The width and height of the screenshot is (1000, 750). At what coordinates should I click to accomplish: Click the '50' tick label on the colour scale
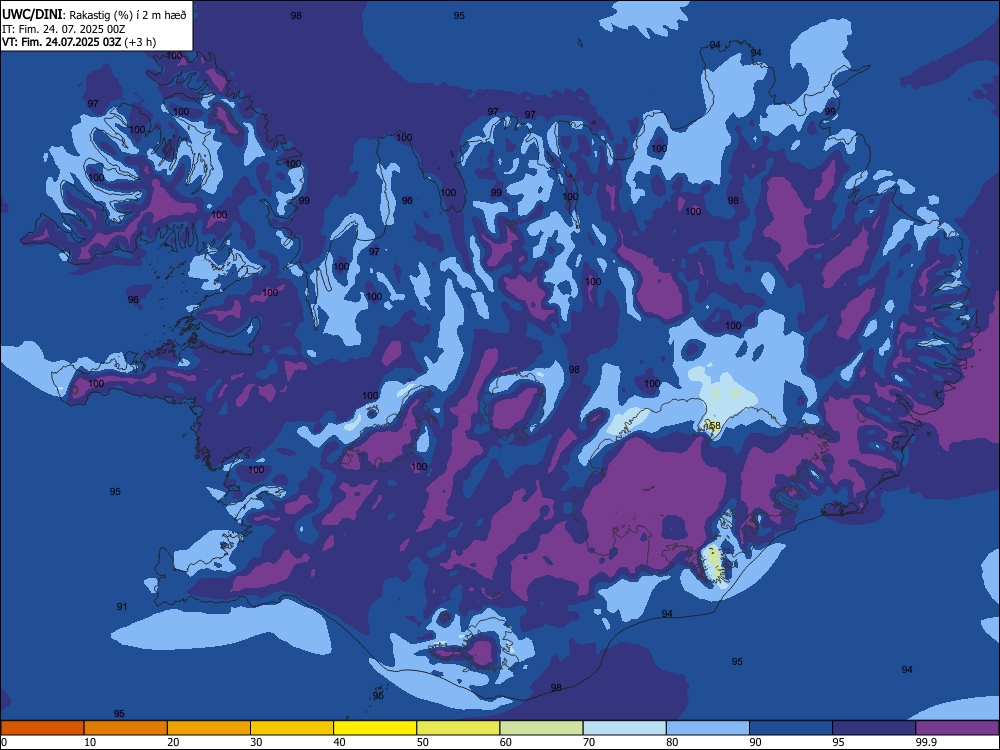(x=423, y=742)
